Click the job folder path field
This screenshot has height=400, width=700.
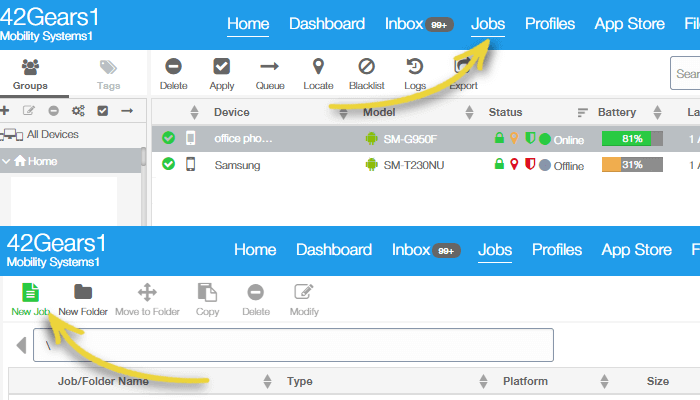click(x=293, y=345)
